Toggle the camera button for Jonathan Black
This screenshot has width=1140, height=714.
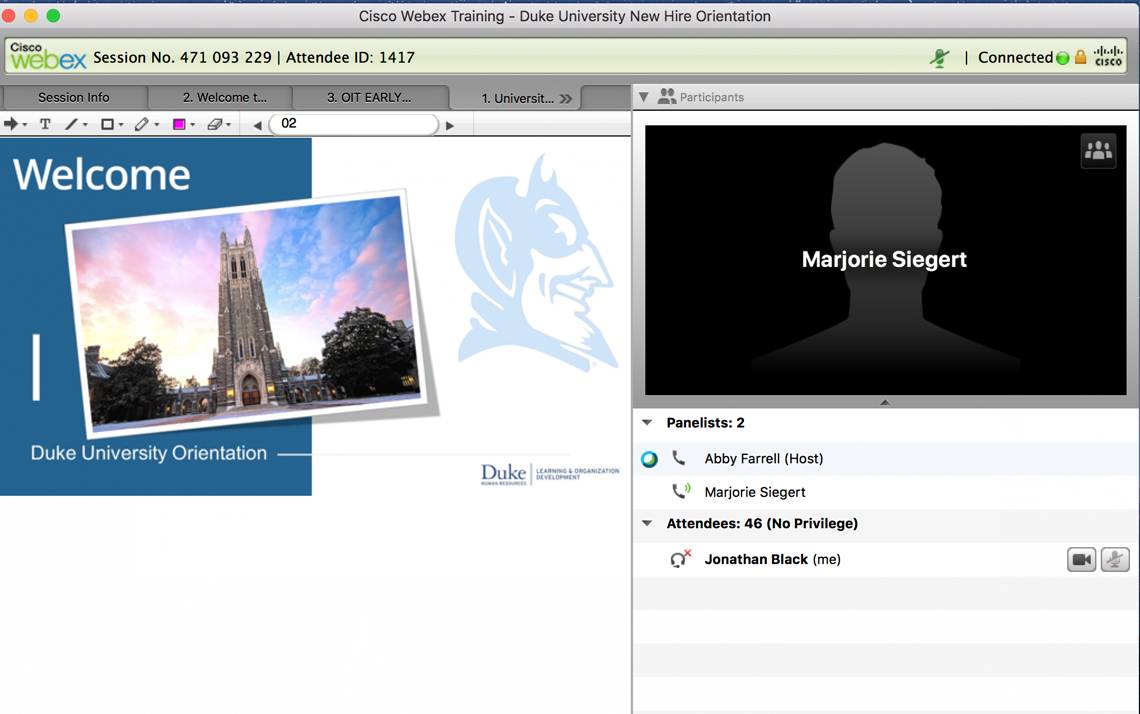[1082, 559]
